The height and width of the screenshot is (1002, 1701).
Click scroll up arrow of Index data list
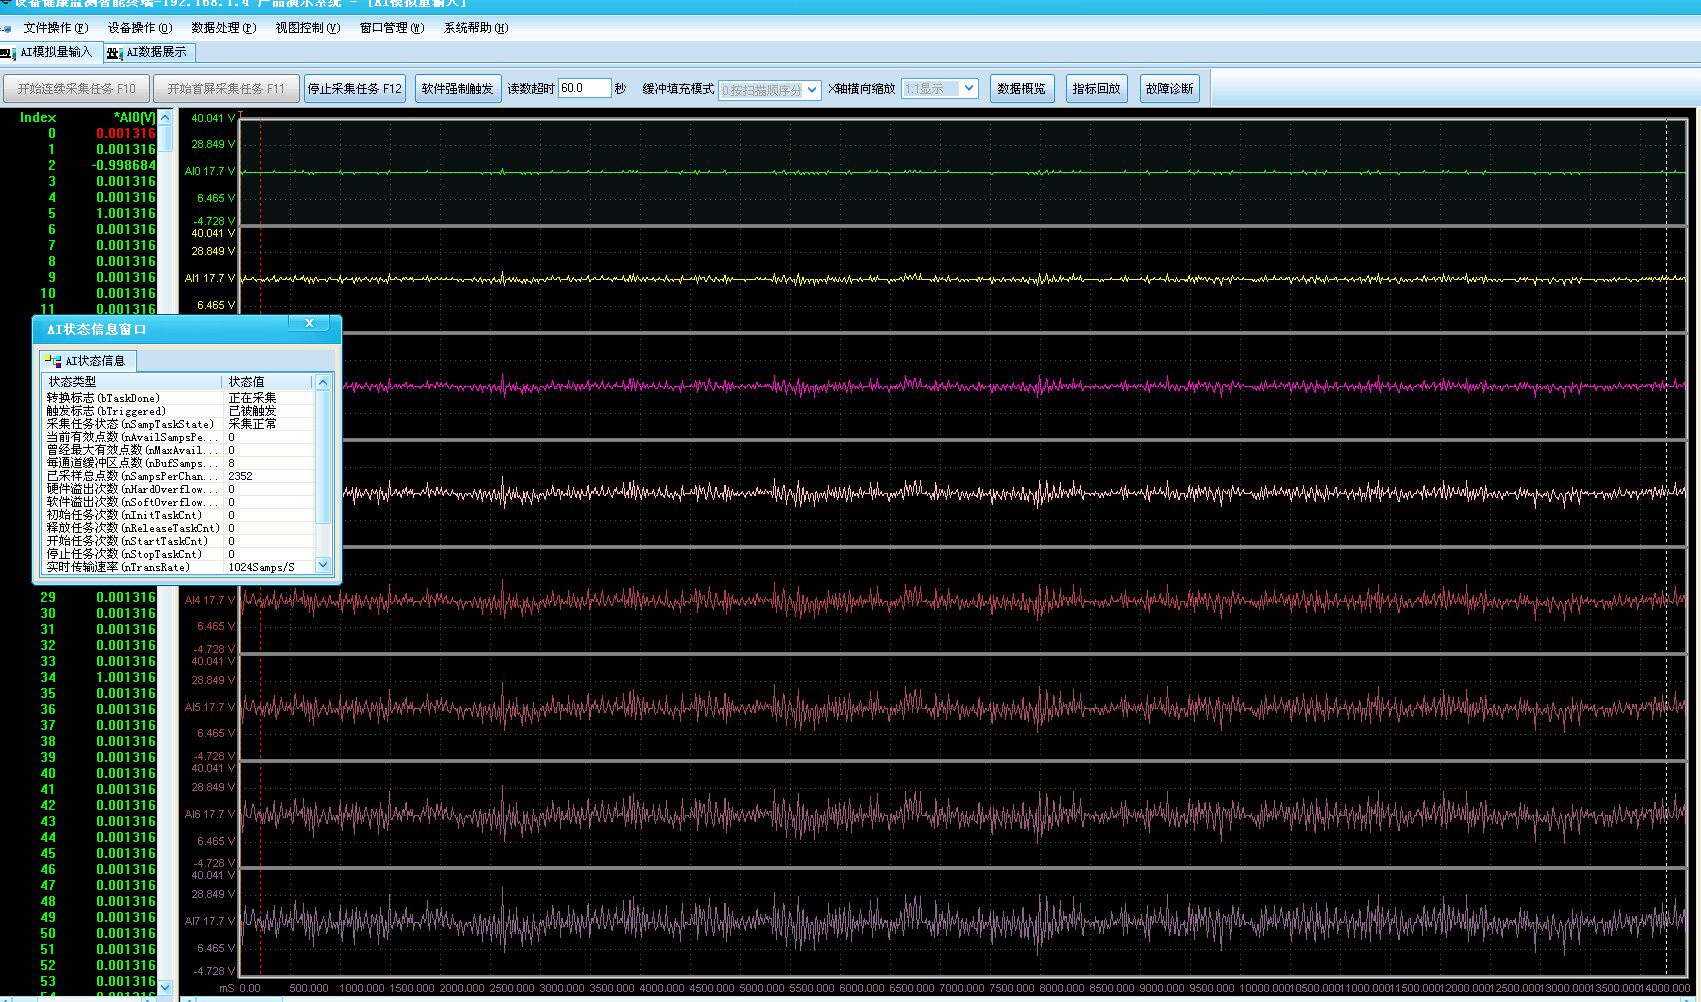(166, 118)
